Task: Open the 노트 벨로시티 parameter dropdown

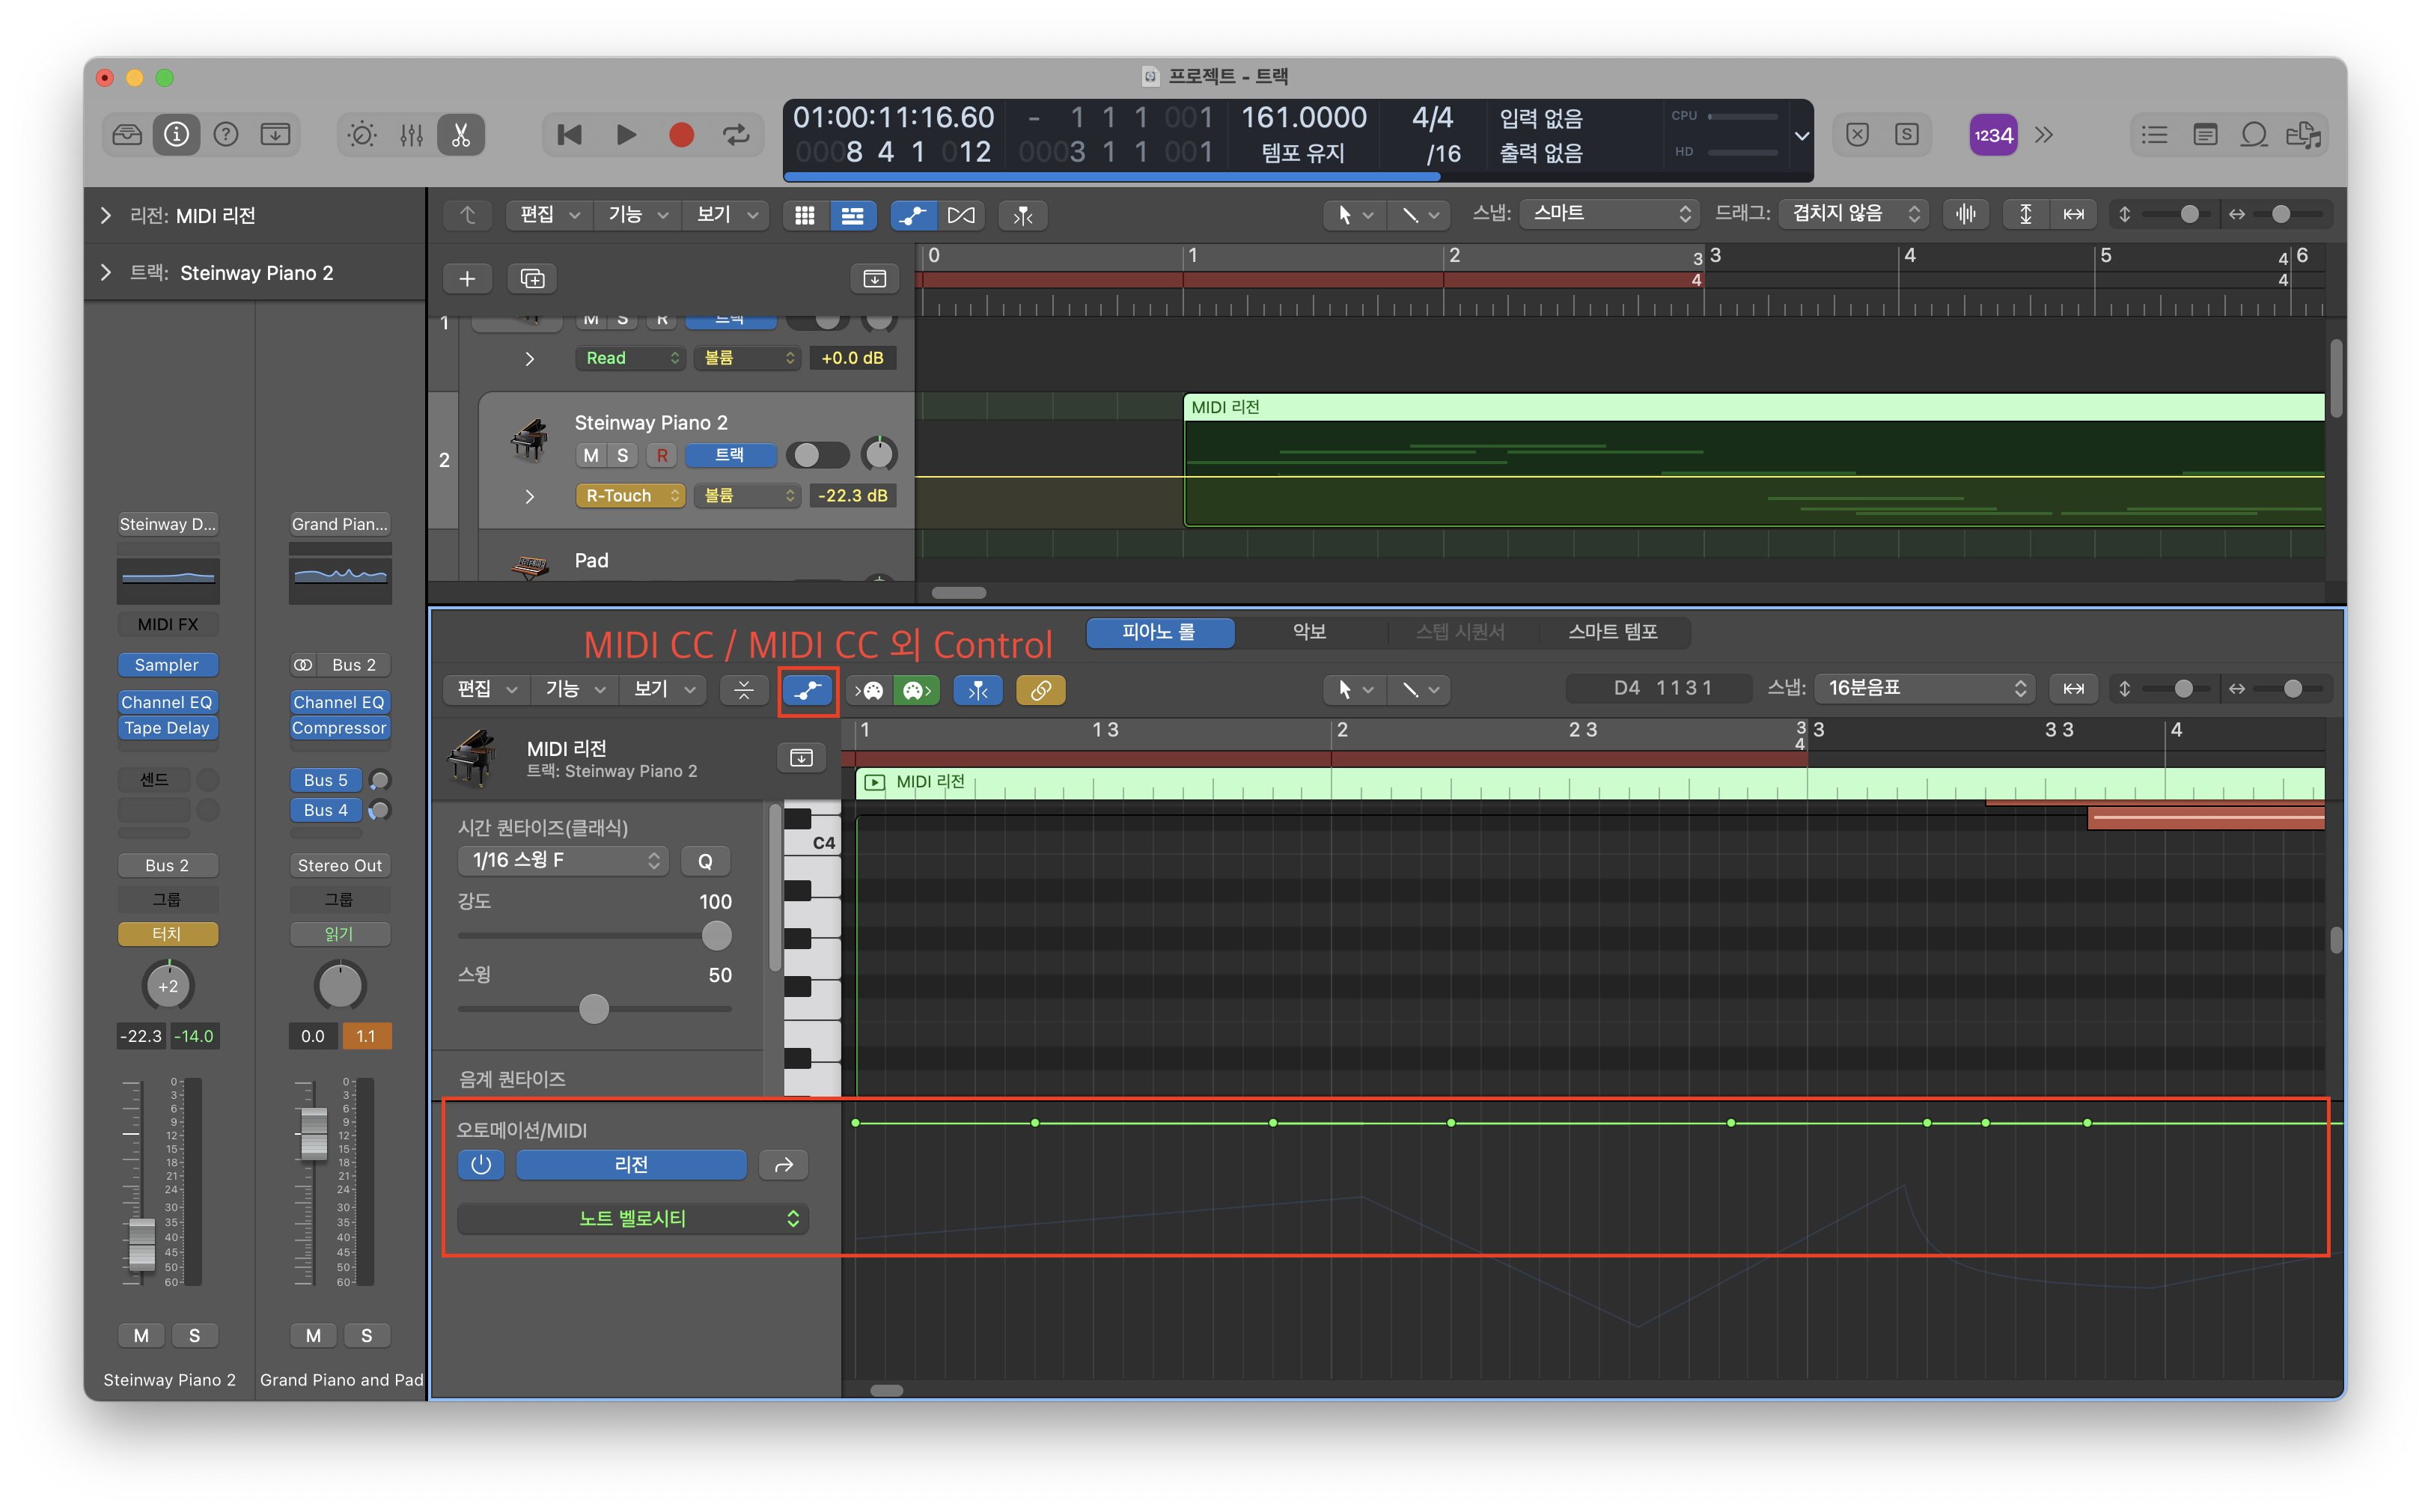Action: click(633, 1219)
